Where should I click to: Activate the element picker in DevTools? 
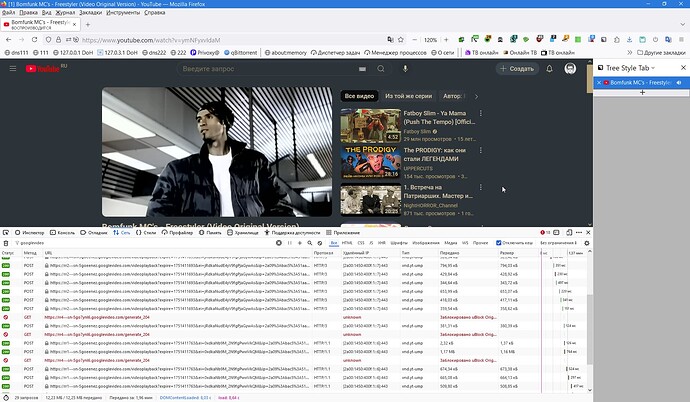[x=6, y=232]
